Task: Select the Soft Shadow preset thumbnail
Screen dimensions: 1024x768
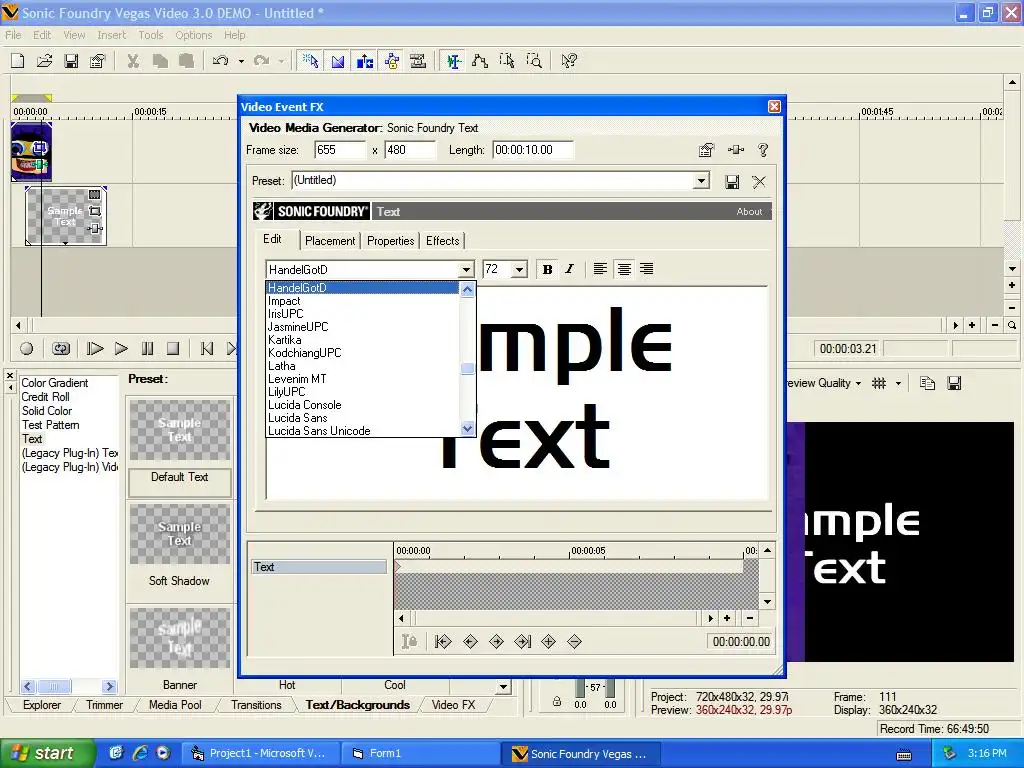Action: 180,535
